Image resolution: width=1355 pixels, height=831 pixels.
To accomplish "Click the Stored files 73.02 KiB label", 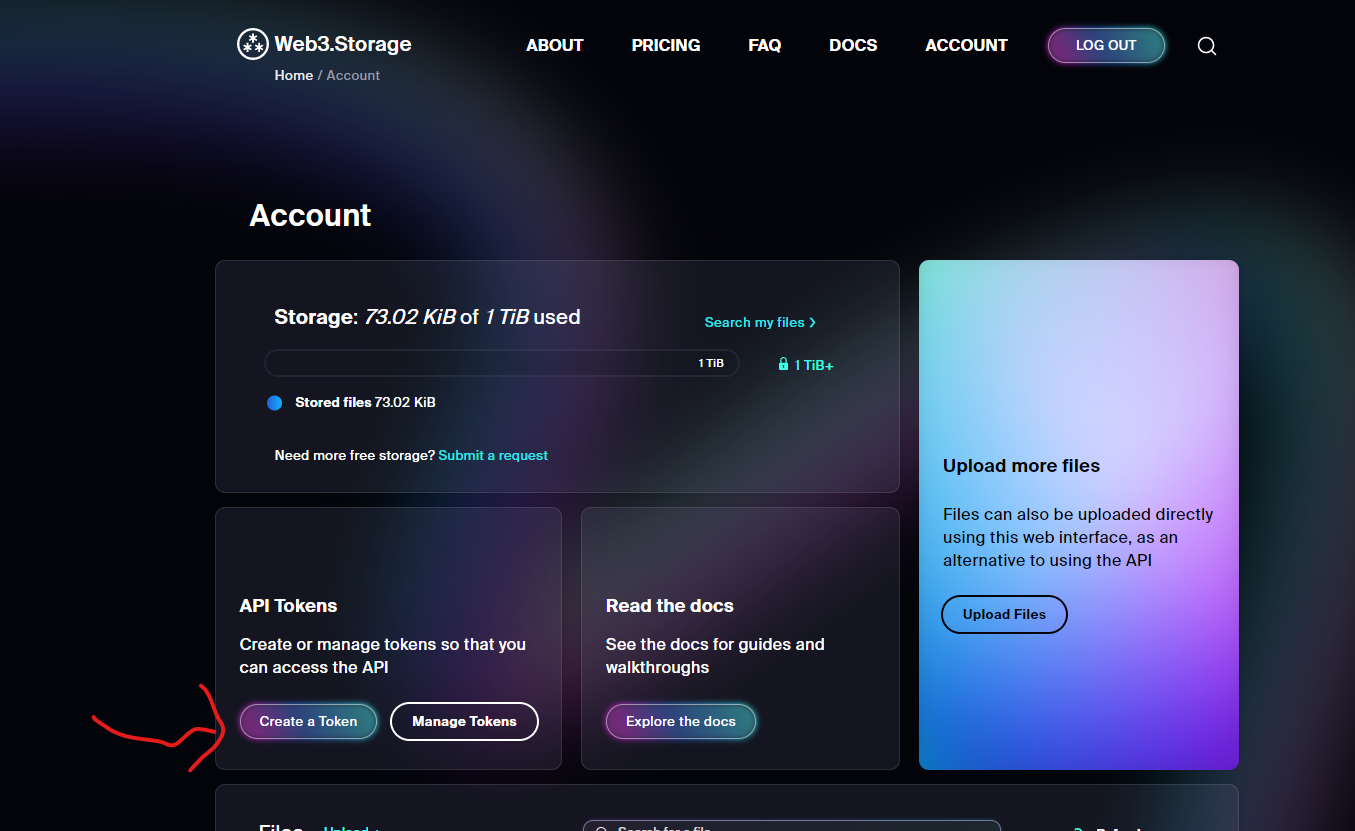I will click(365, 402).
